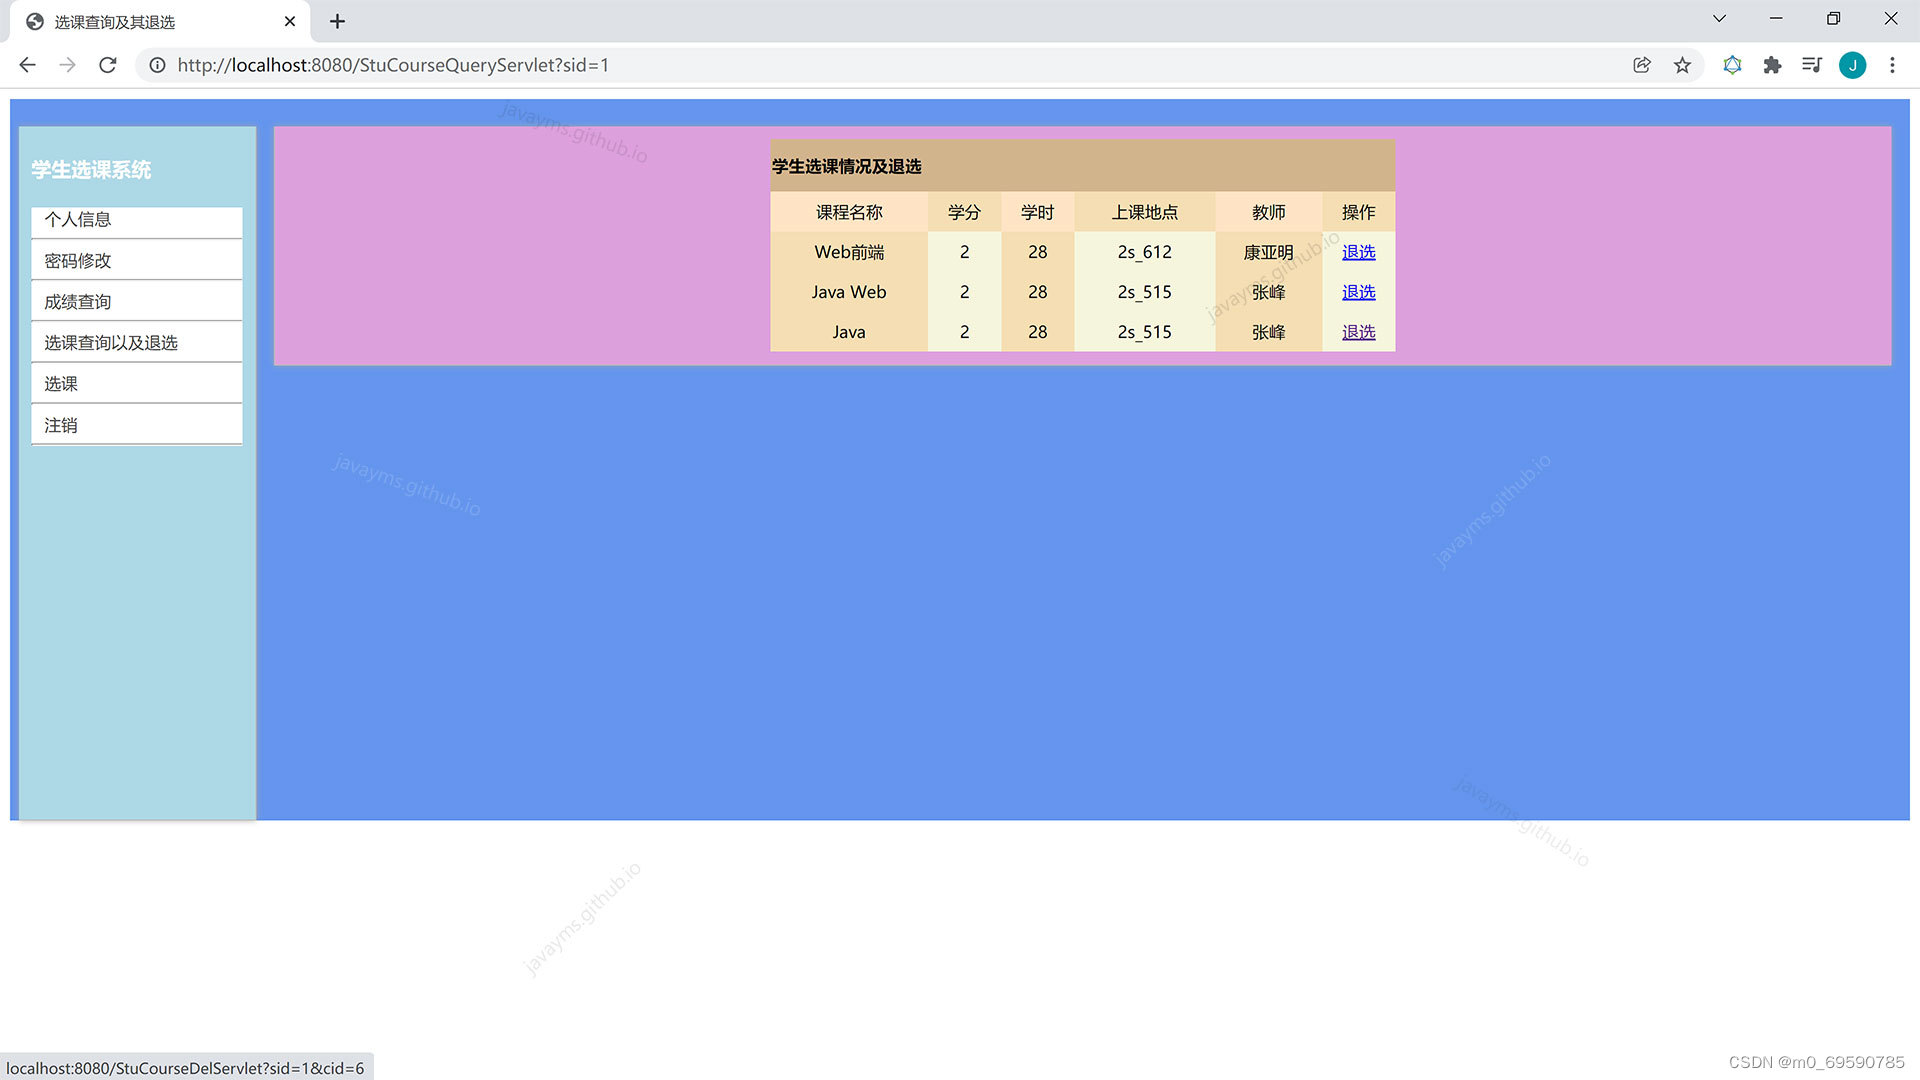Close the 选课查询及其退选 tab
Screen dimensions: 1920x1080
(x=290, y=21)
